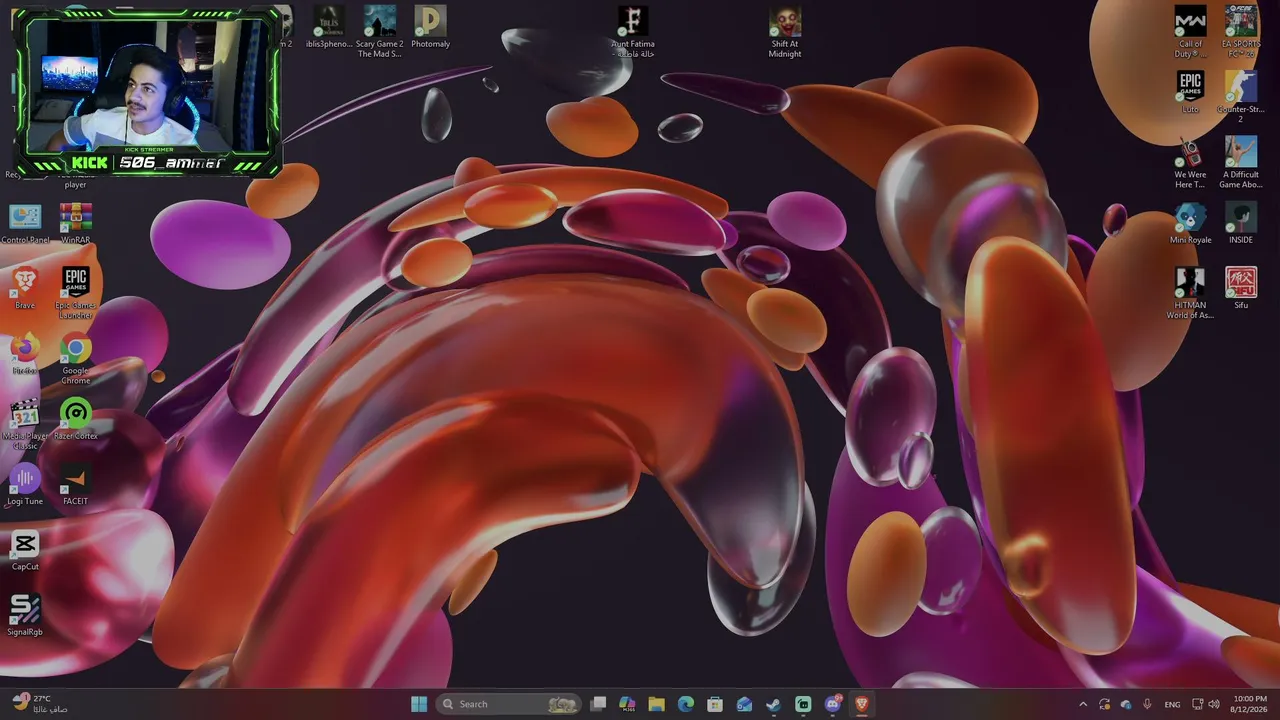The image size is (1280, 720).
Task: Select the Brave desktop shortcut
Action: pos(25,288)
